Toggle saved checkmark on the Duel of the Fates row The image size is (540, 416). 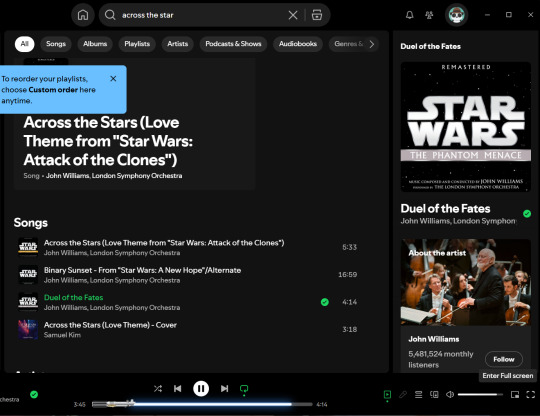[x=324, y=302]
